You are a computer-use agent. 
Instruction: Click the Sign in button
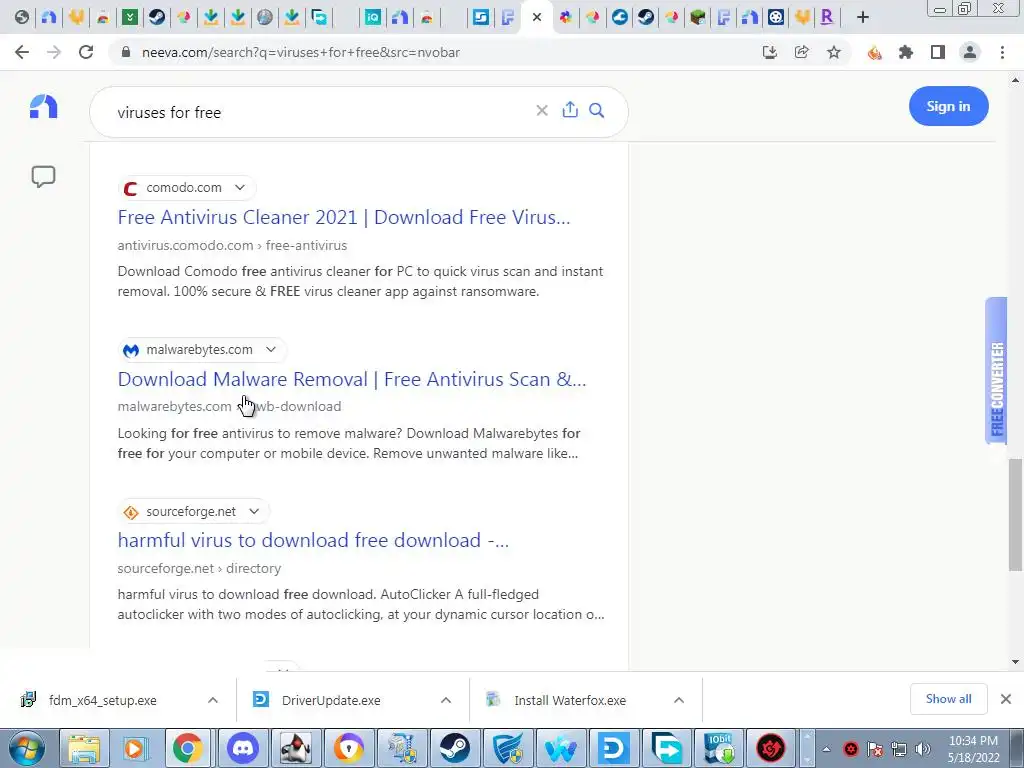948,106
